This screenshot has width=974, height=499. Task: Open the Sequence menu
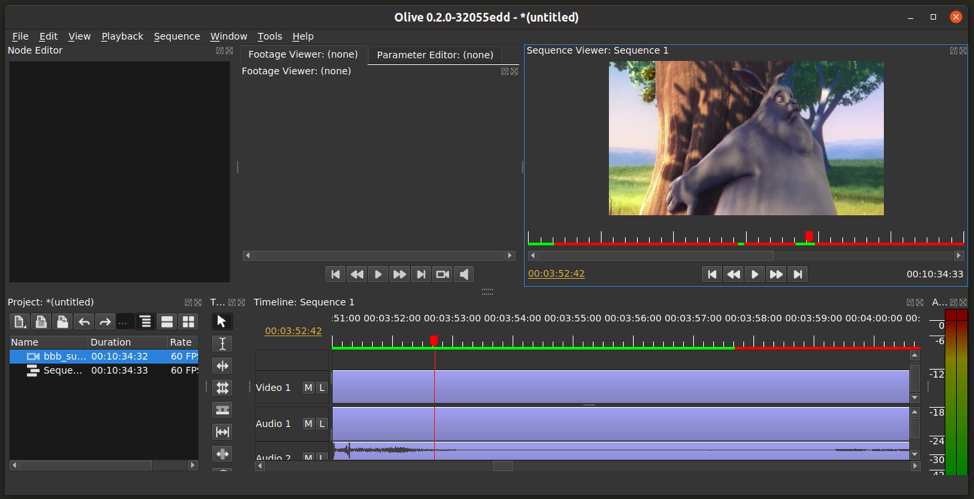click(176, 36)
